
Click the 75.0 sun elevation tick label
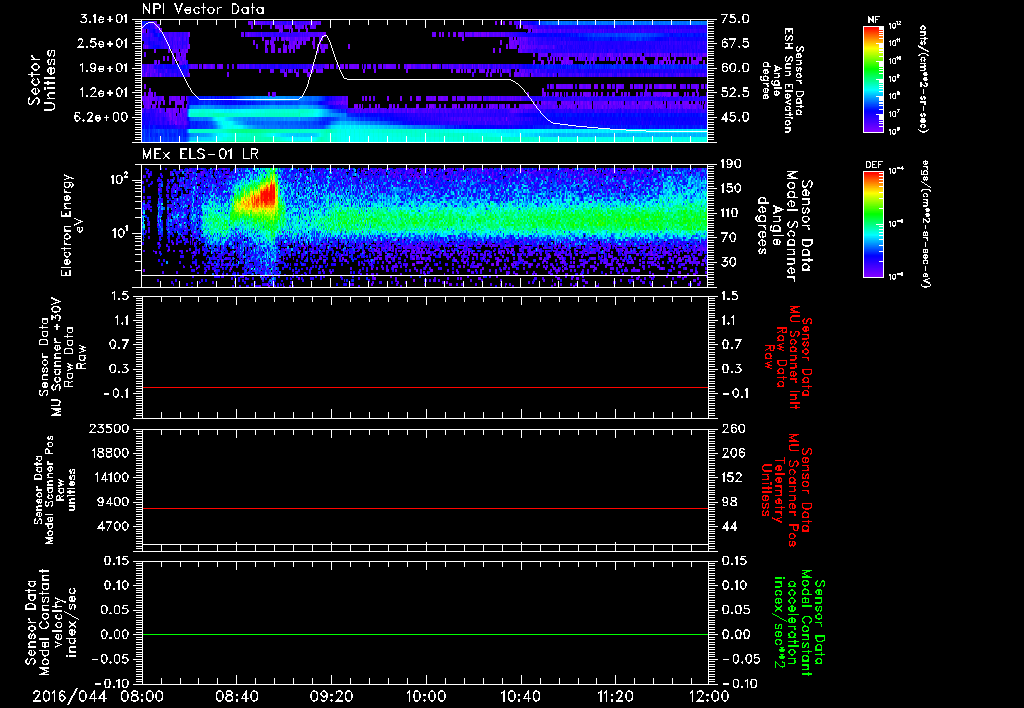(735, 19)
